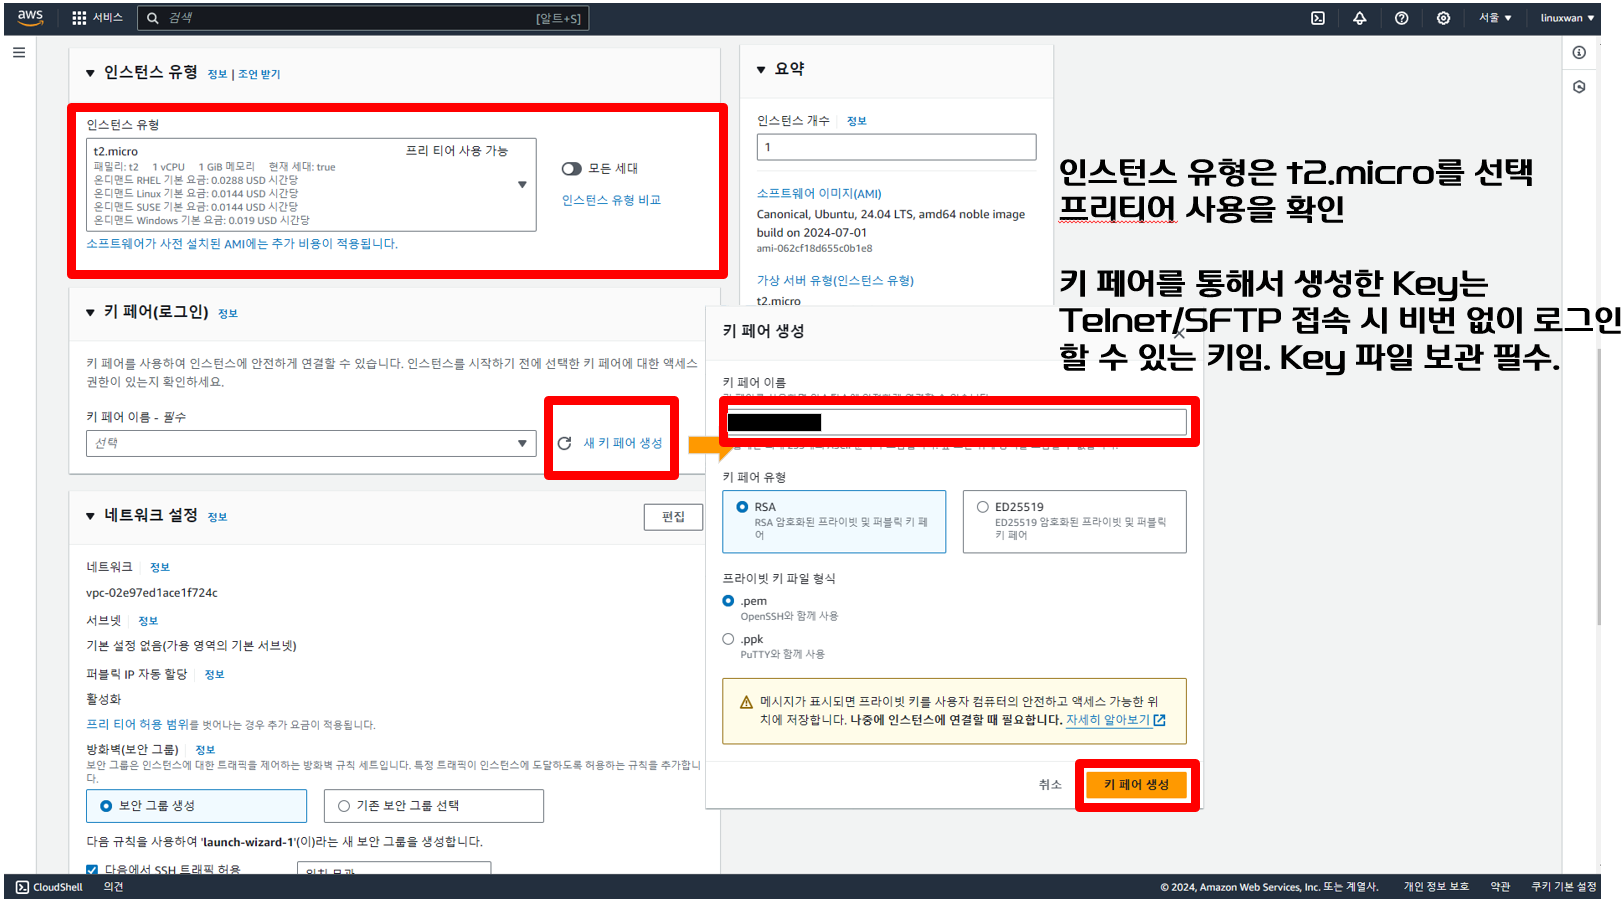Expand the left hamburger navigation menu

(19, 53)
